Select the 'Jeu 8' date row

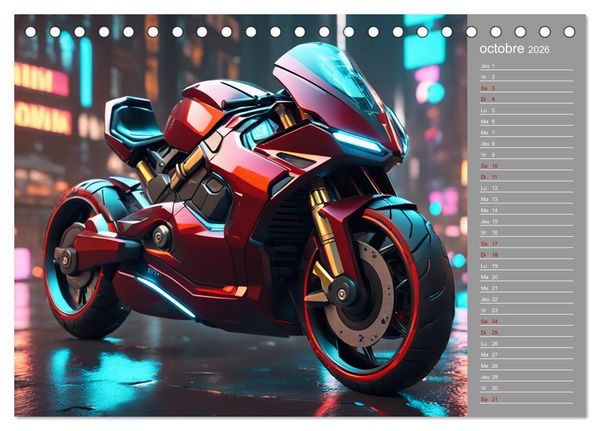527,144
